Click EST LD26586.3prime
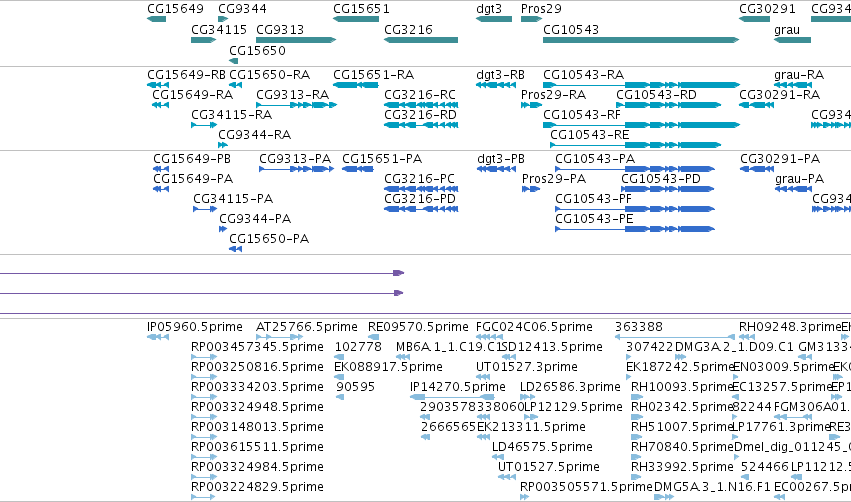Viewport: 851px width, 502px height. [x=570, y=387]
